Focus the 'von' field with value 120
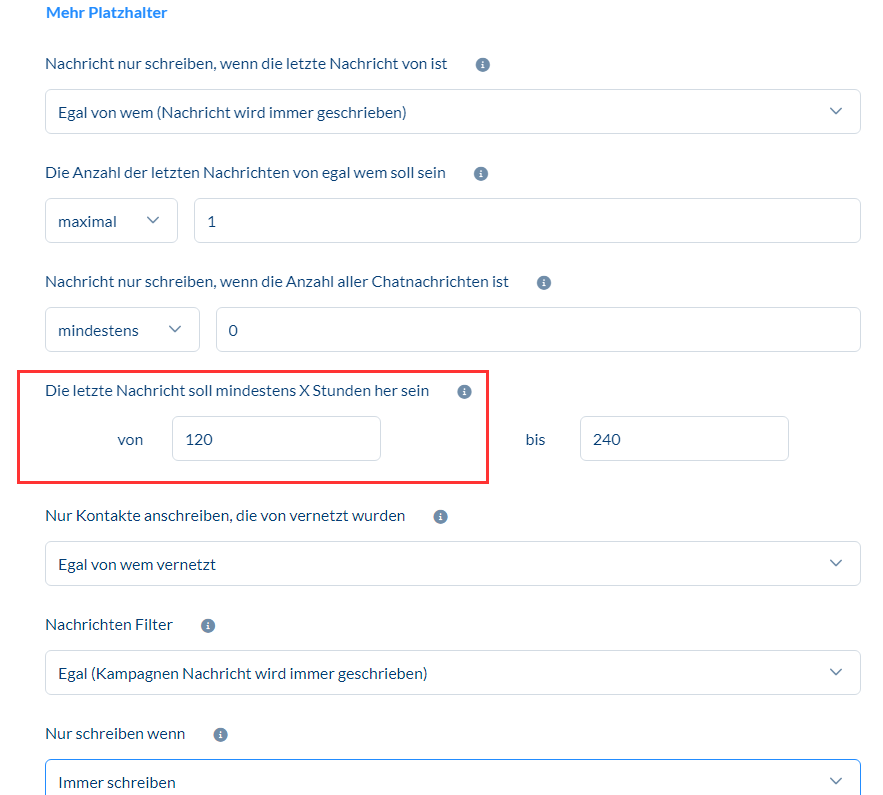Image resolution: width=883 pixels, height=795 pixels. click(x=276, y=439)
